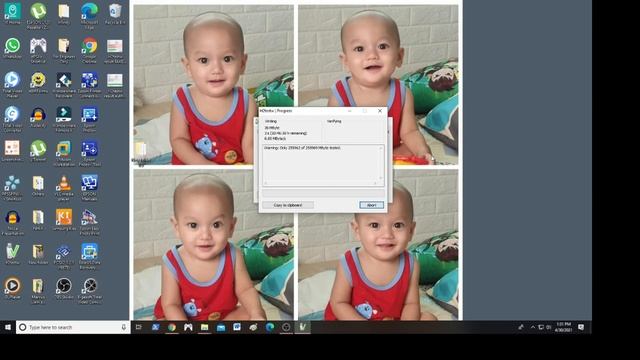Screen dimensions: 640x360
Task: Select the top-right baby photo
Action: click(x=378, y=84)
